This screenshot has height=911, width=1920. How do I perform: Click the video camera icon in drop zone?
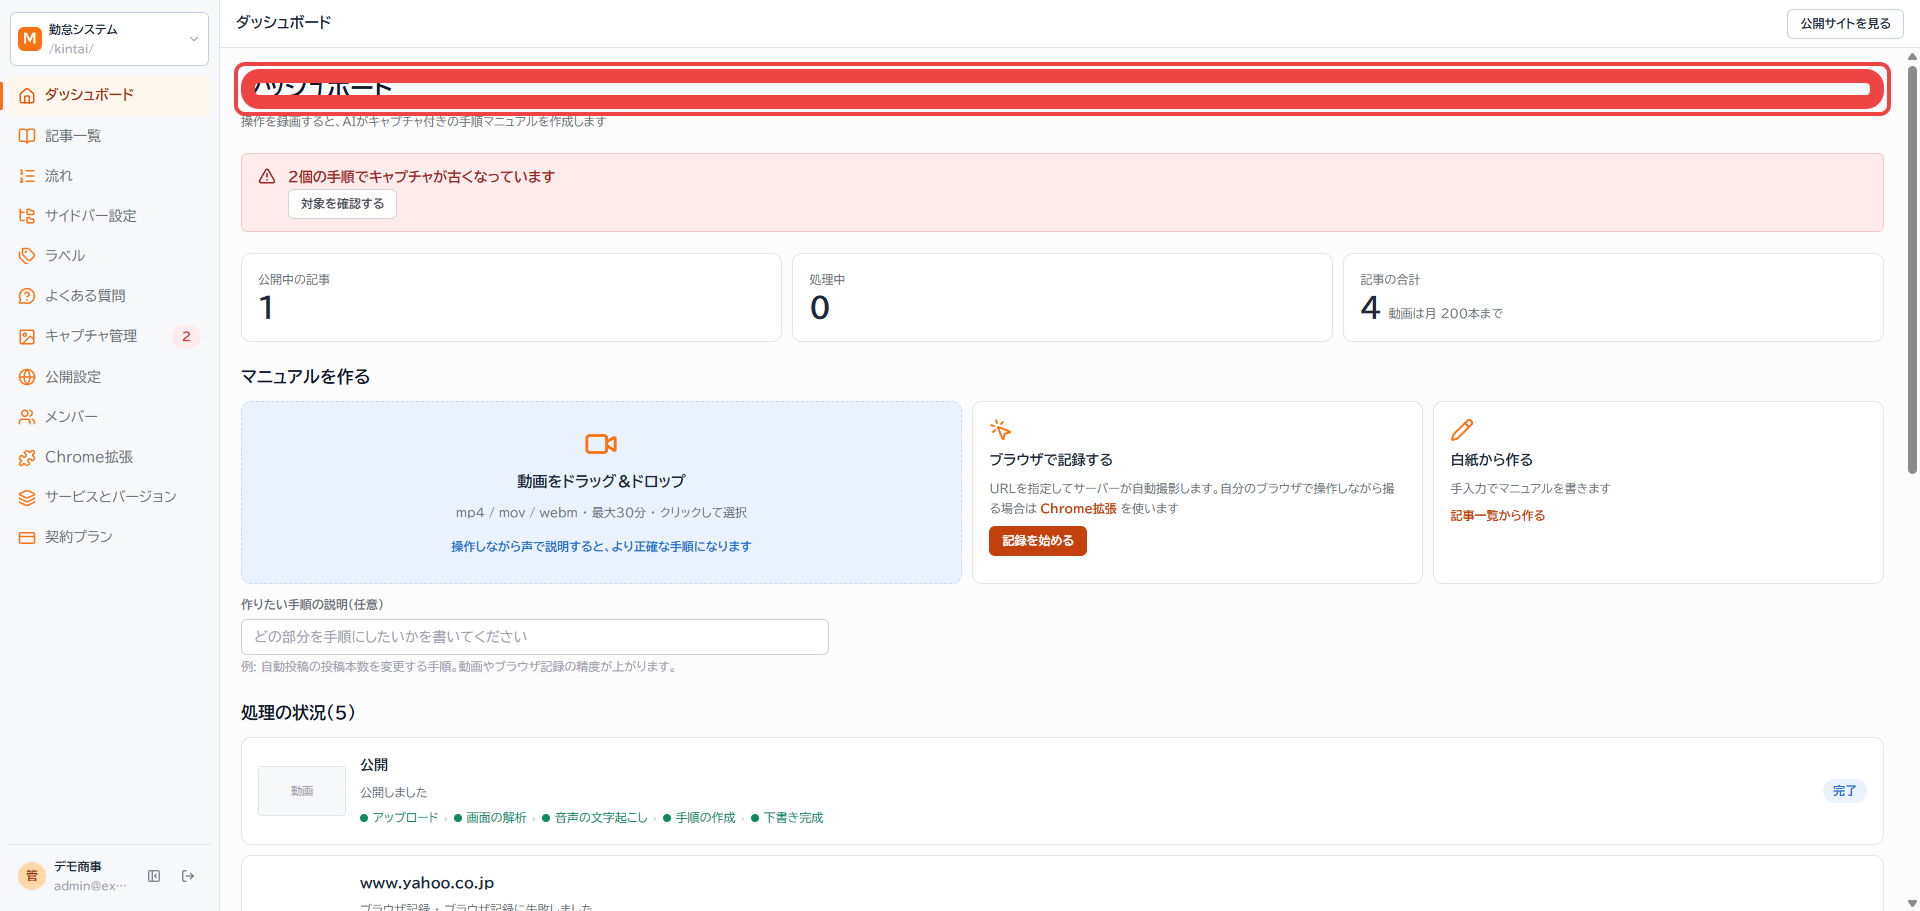pyautogui.click(x=601, y=443)
